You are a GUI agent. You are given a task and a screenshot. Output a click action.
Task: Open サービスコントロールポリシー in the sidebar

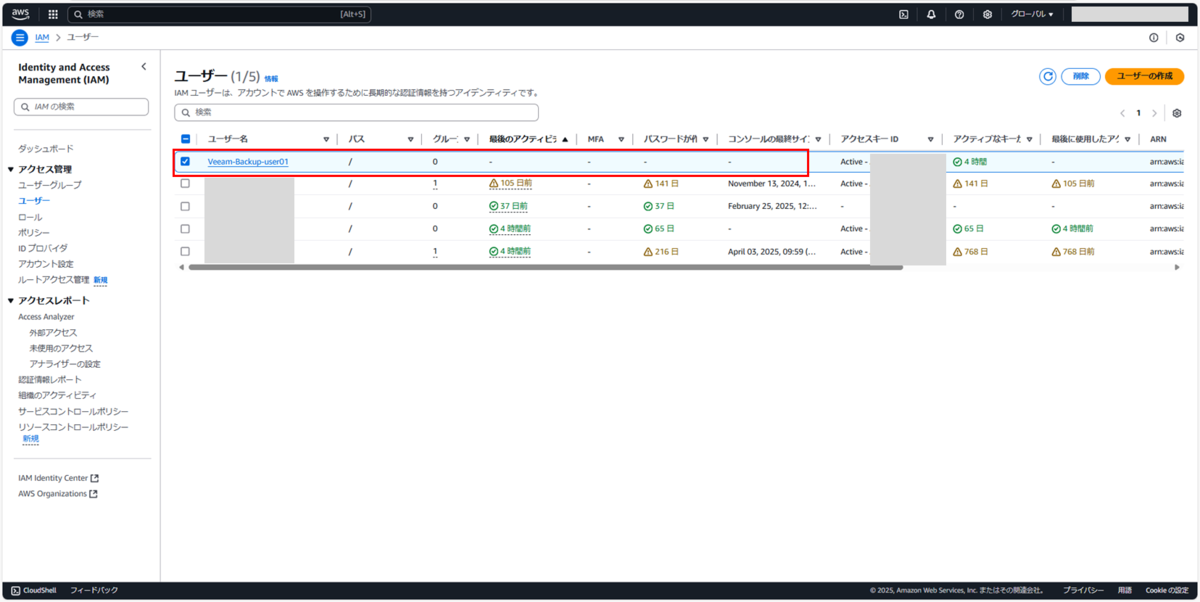pyautogui.click(x=73, y=411)
